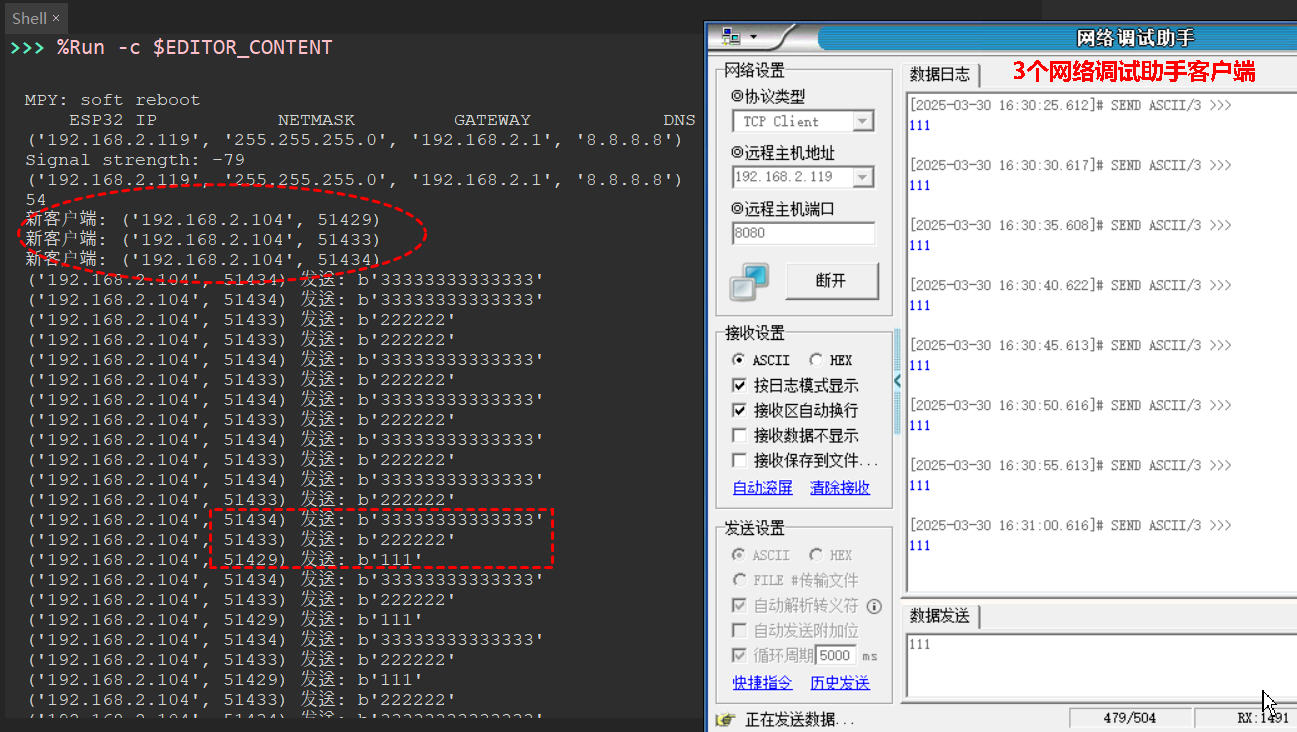Select the ASCII send mode radio
The height and width of the screenshot is (732, 1297).
click(x=739, y=555)
